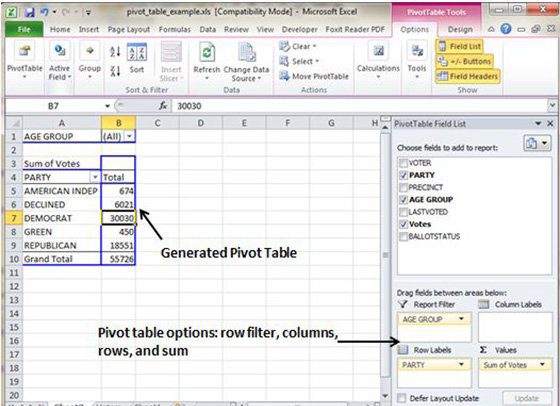Check the PRECINCT field checkbox
560x406 pixels.
coord(403,187)
